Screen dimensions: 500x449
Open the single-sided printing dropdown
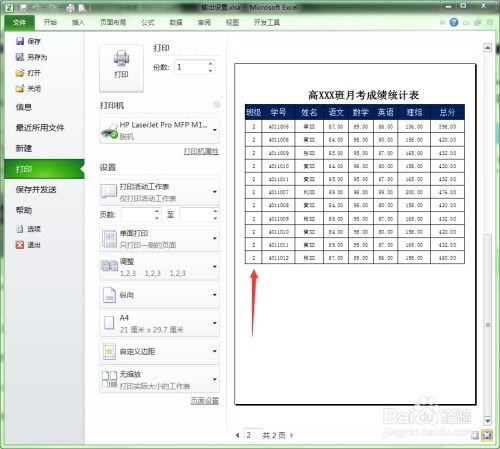tap(159, 239)
